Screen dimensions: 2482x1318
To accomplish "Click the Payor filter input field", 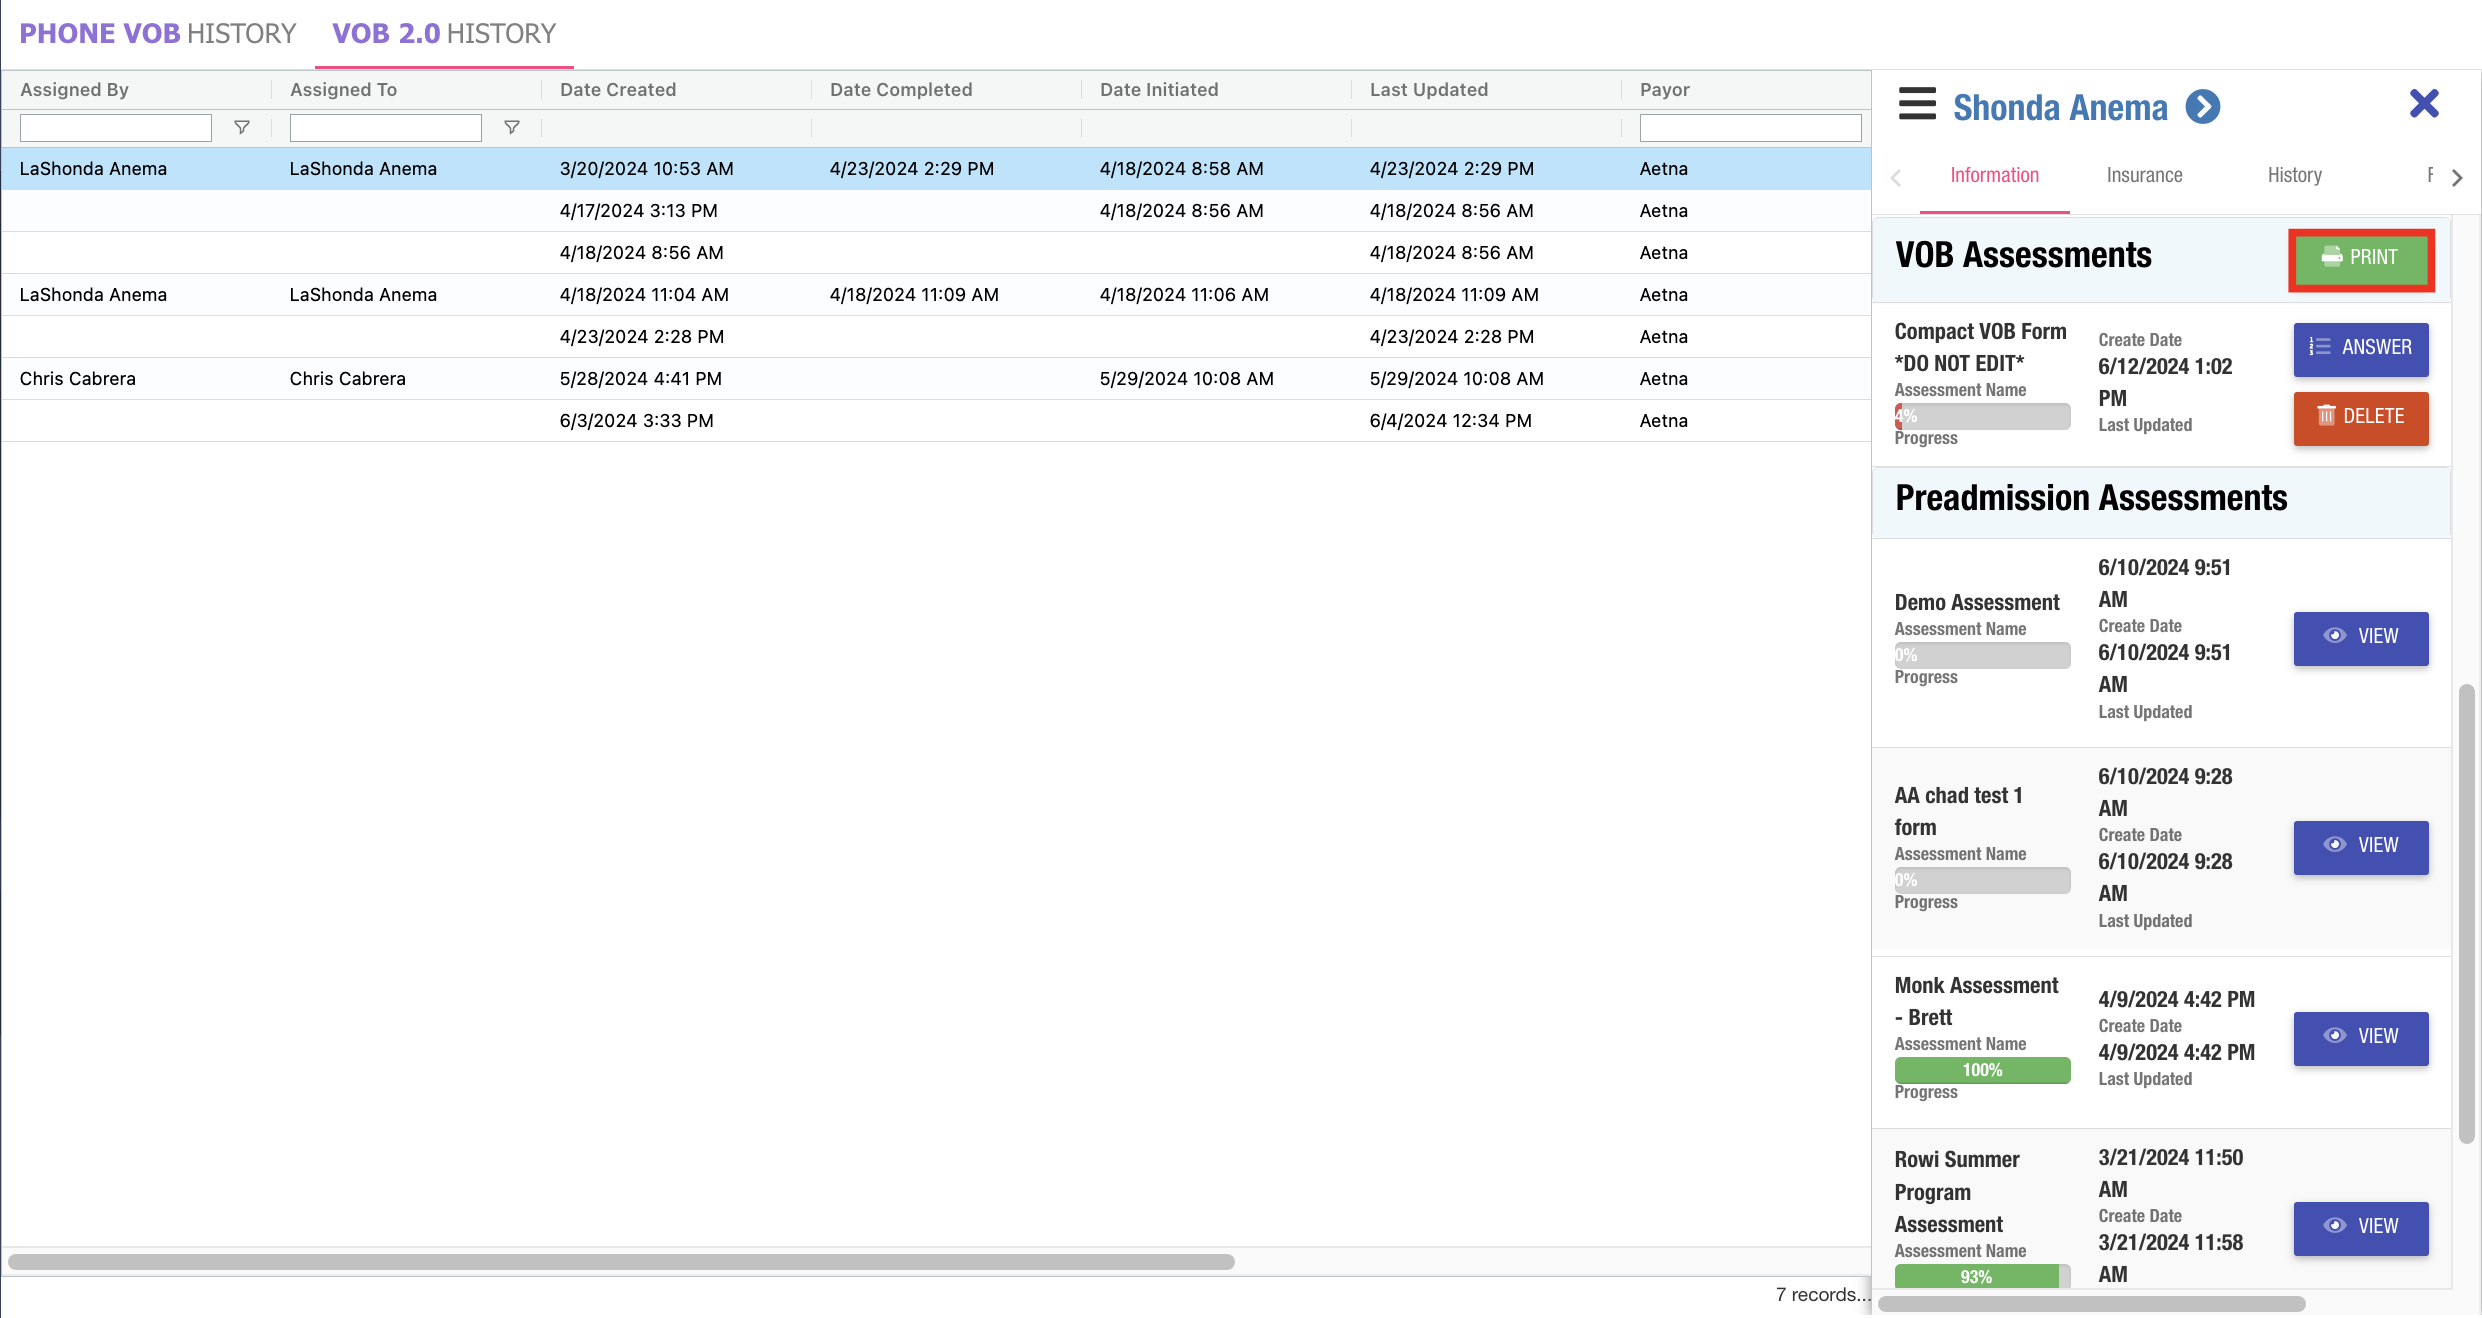I will [1749, 128].
